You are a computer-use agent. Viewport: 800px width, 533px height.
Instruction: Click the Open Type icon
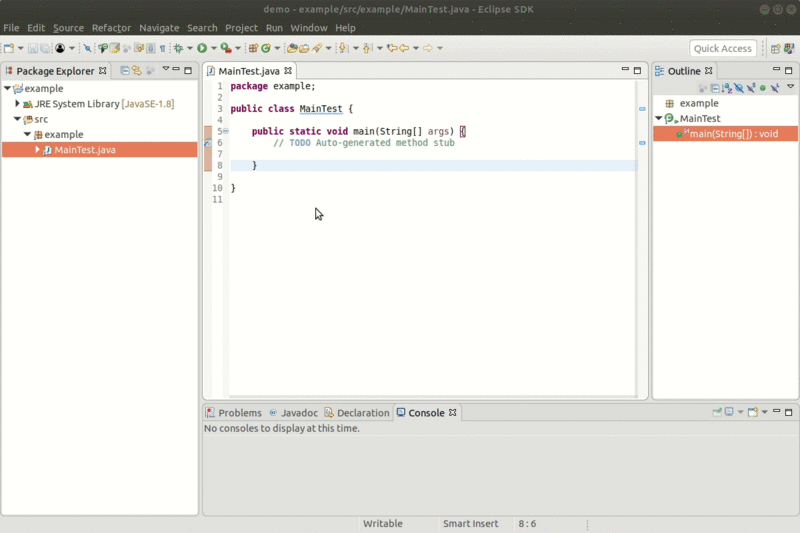click(x=292, y=48)
